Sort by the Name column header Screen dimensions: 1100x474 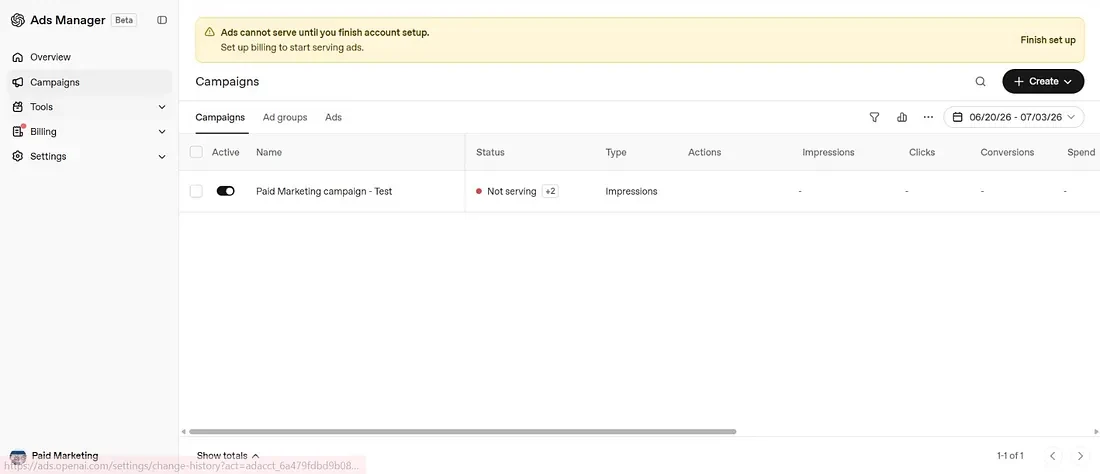(269, 152)
